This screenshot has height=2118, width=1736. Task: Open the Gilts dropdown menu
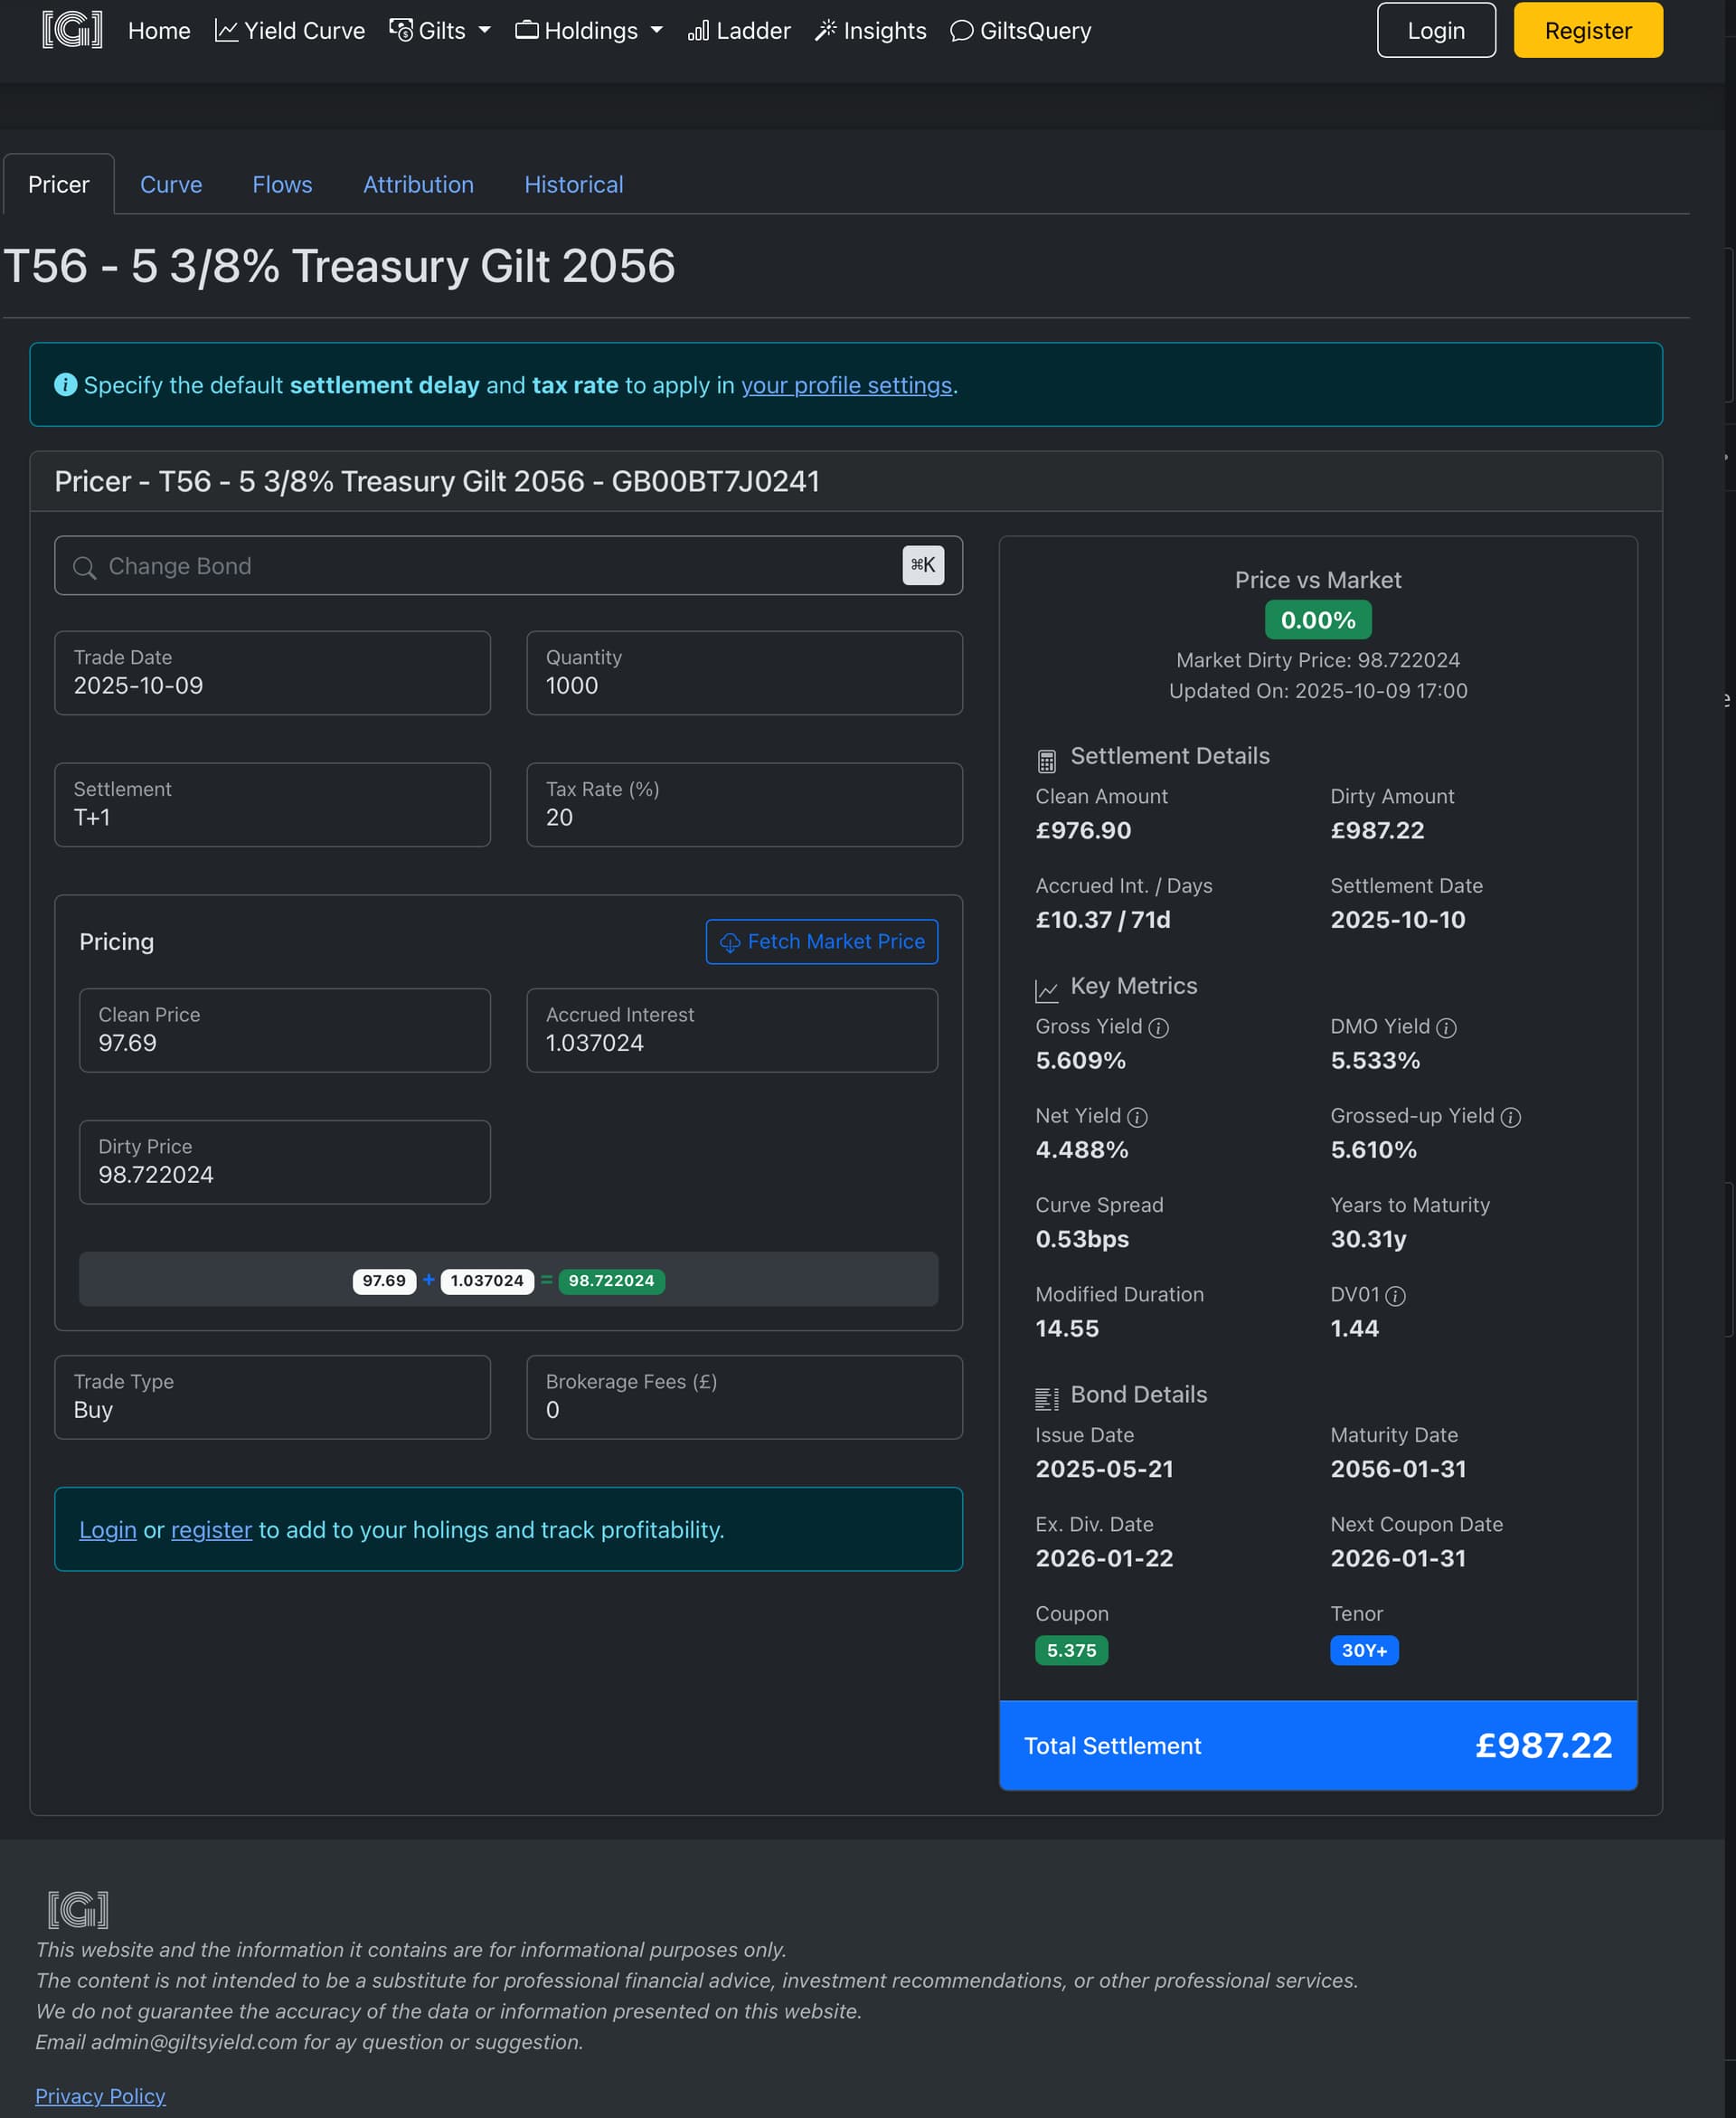click(440, 31)
